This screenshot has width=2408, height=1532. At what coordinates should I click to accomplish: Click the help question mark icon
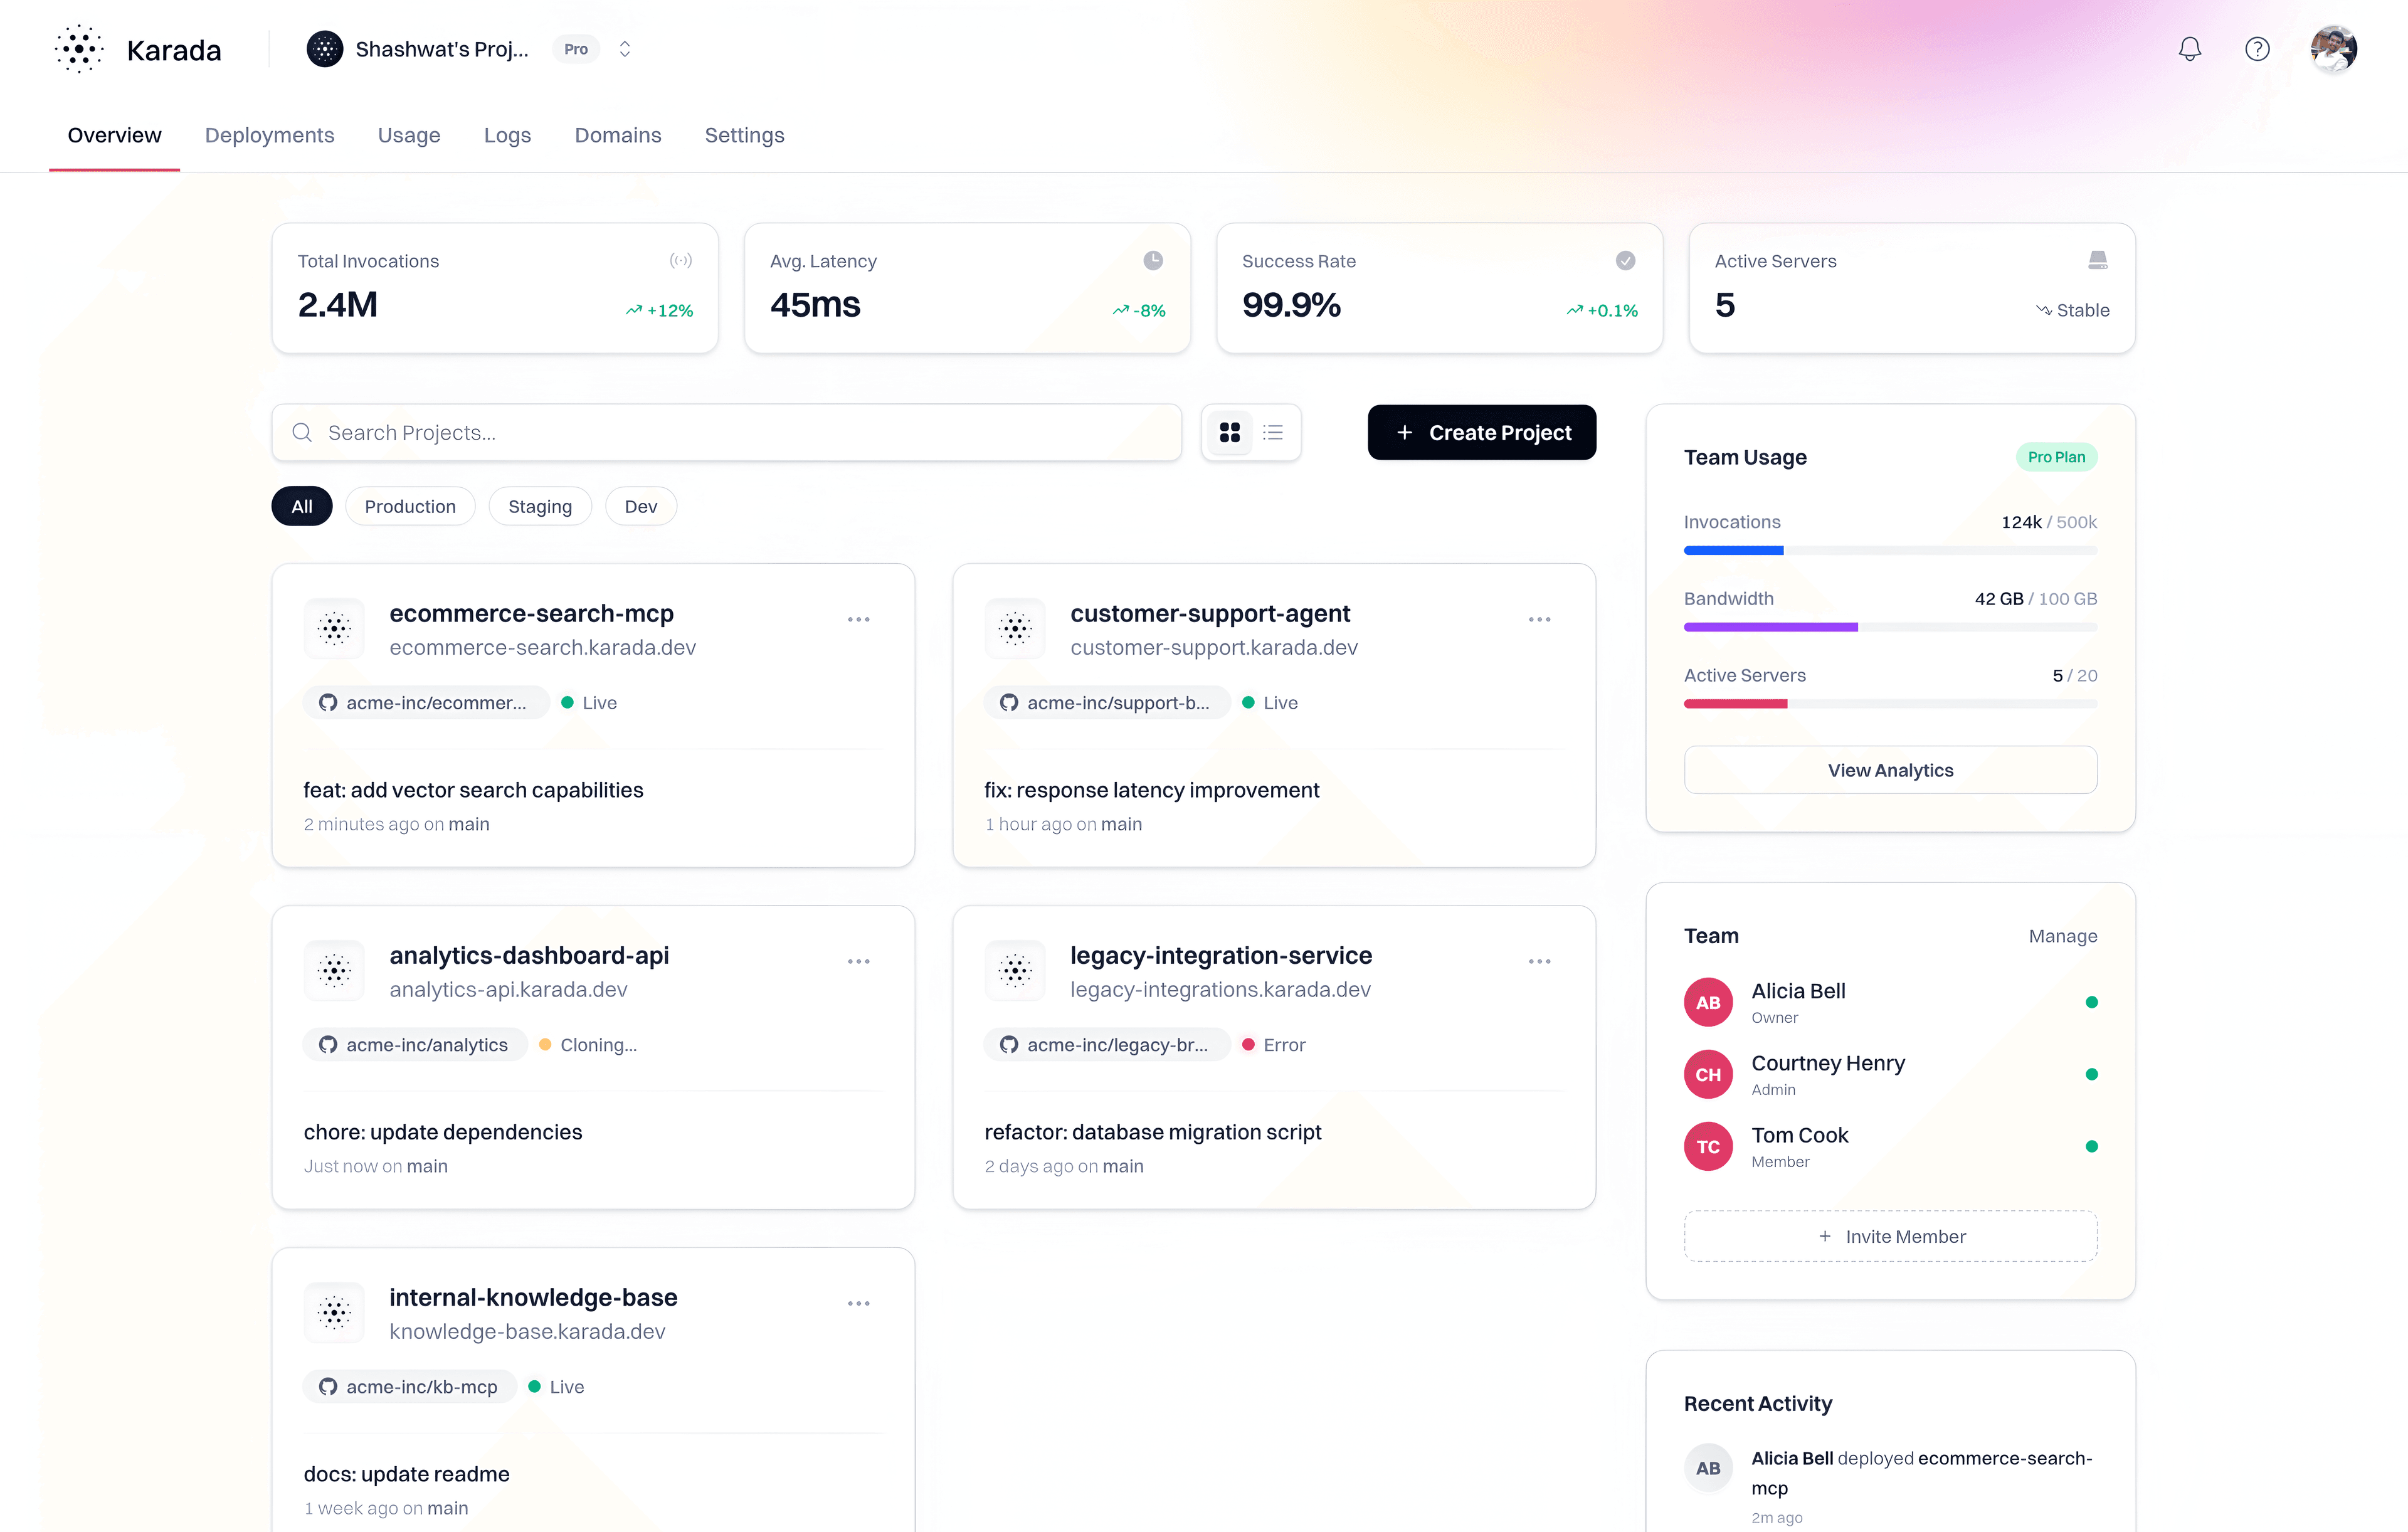pyautogui.click(x=2257, y=49)
